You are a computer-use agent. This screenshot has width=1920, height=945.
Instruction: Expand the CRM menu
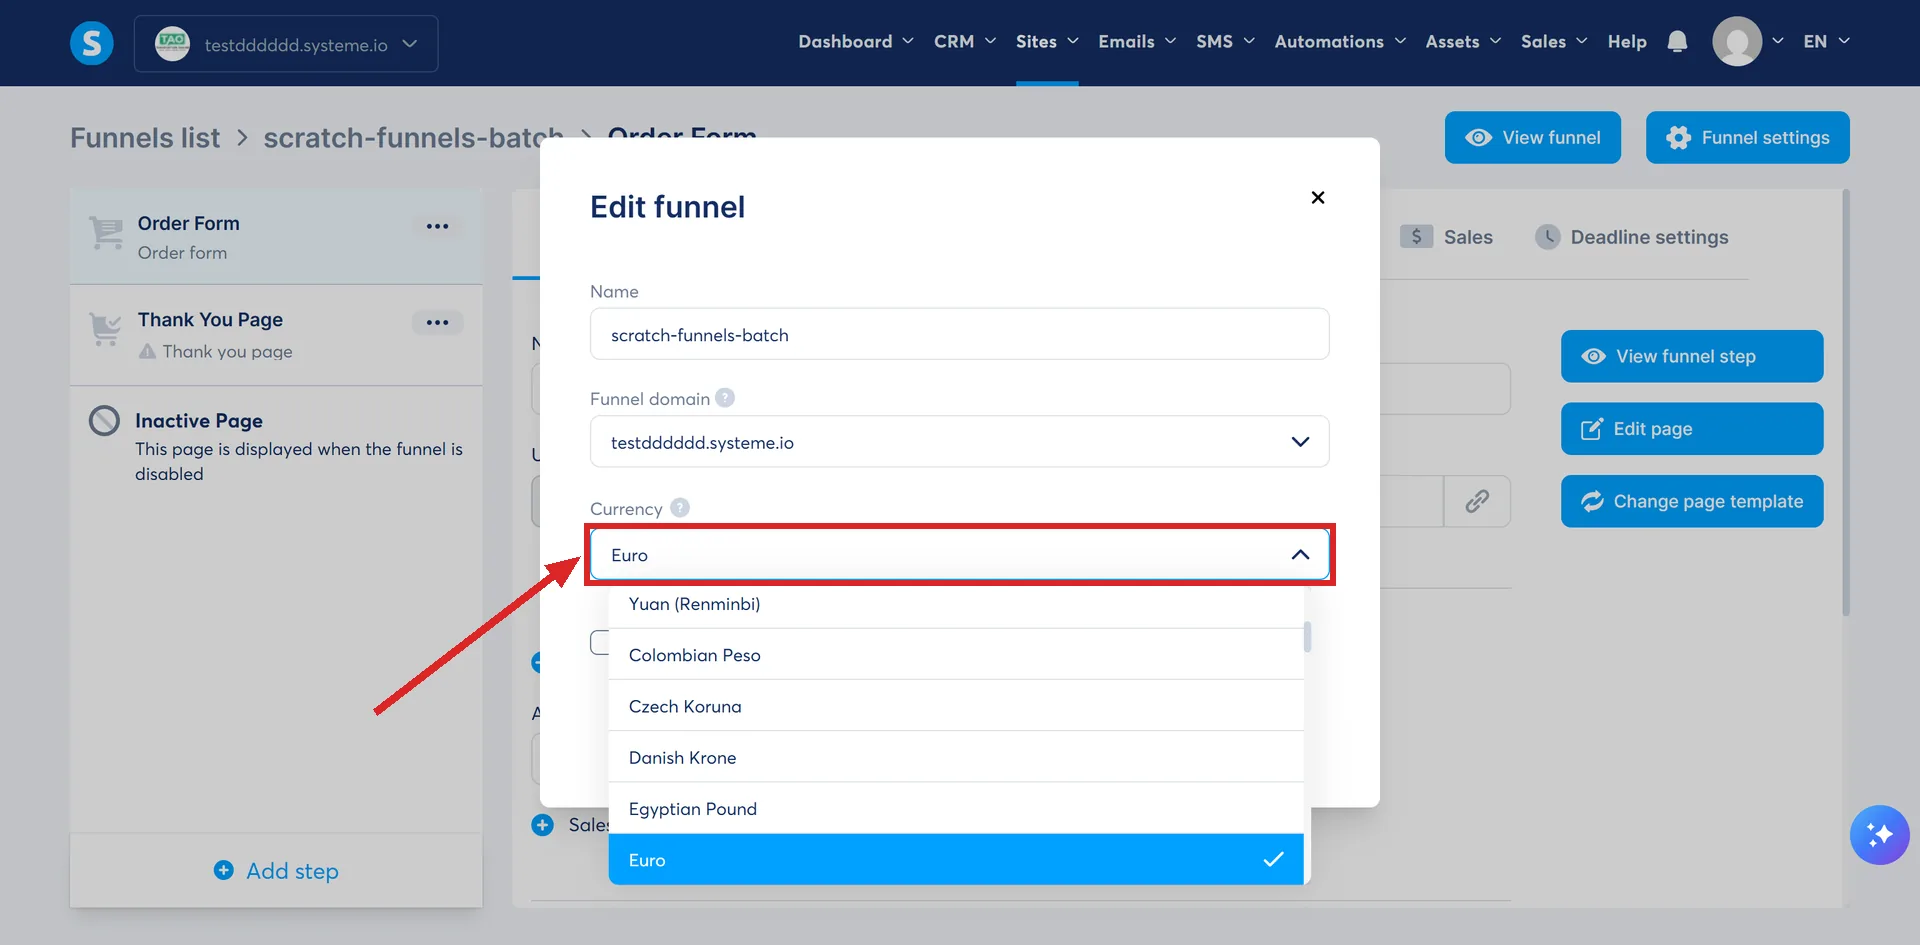click(x=965, y=41)
